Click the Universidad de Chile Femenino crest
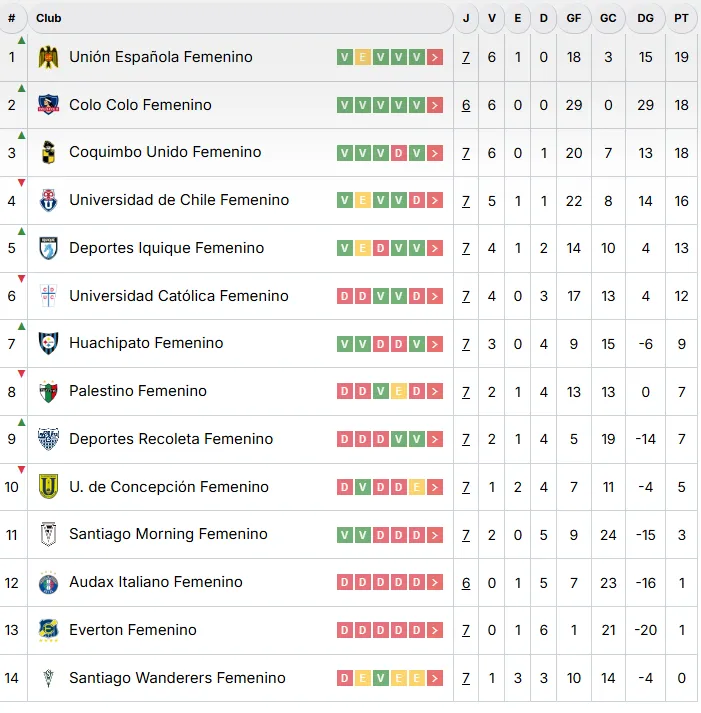 point(48,201)
